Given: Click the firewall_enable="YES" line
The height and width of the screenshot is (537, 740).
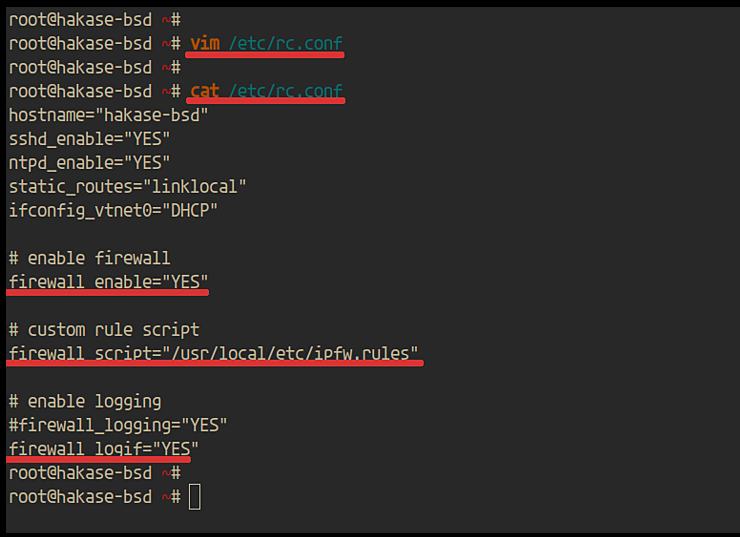Looking at the screenshot, I should (x=108, y=282).
